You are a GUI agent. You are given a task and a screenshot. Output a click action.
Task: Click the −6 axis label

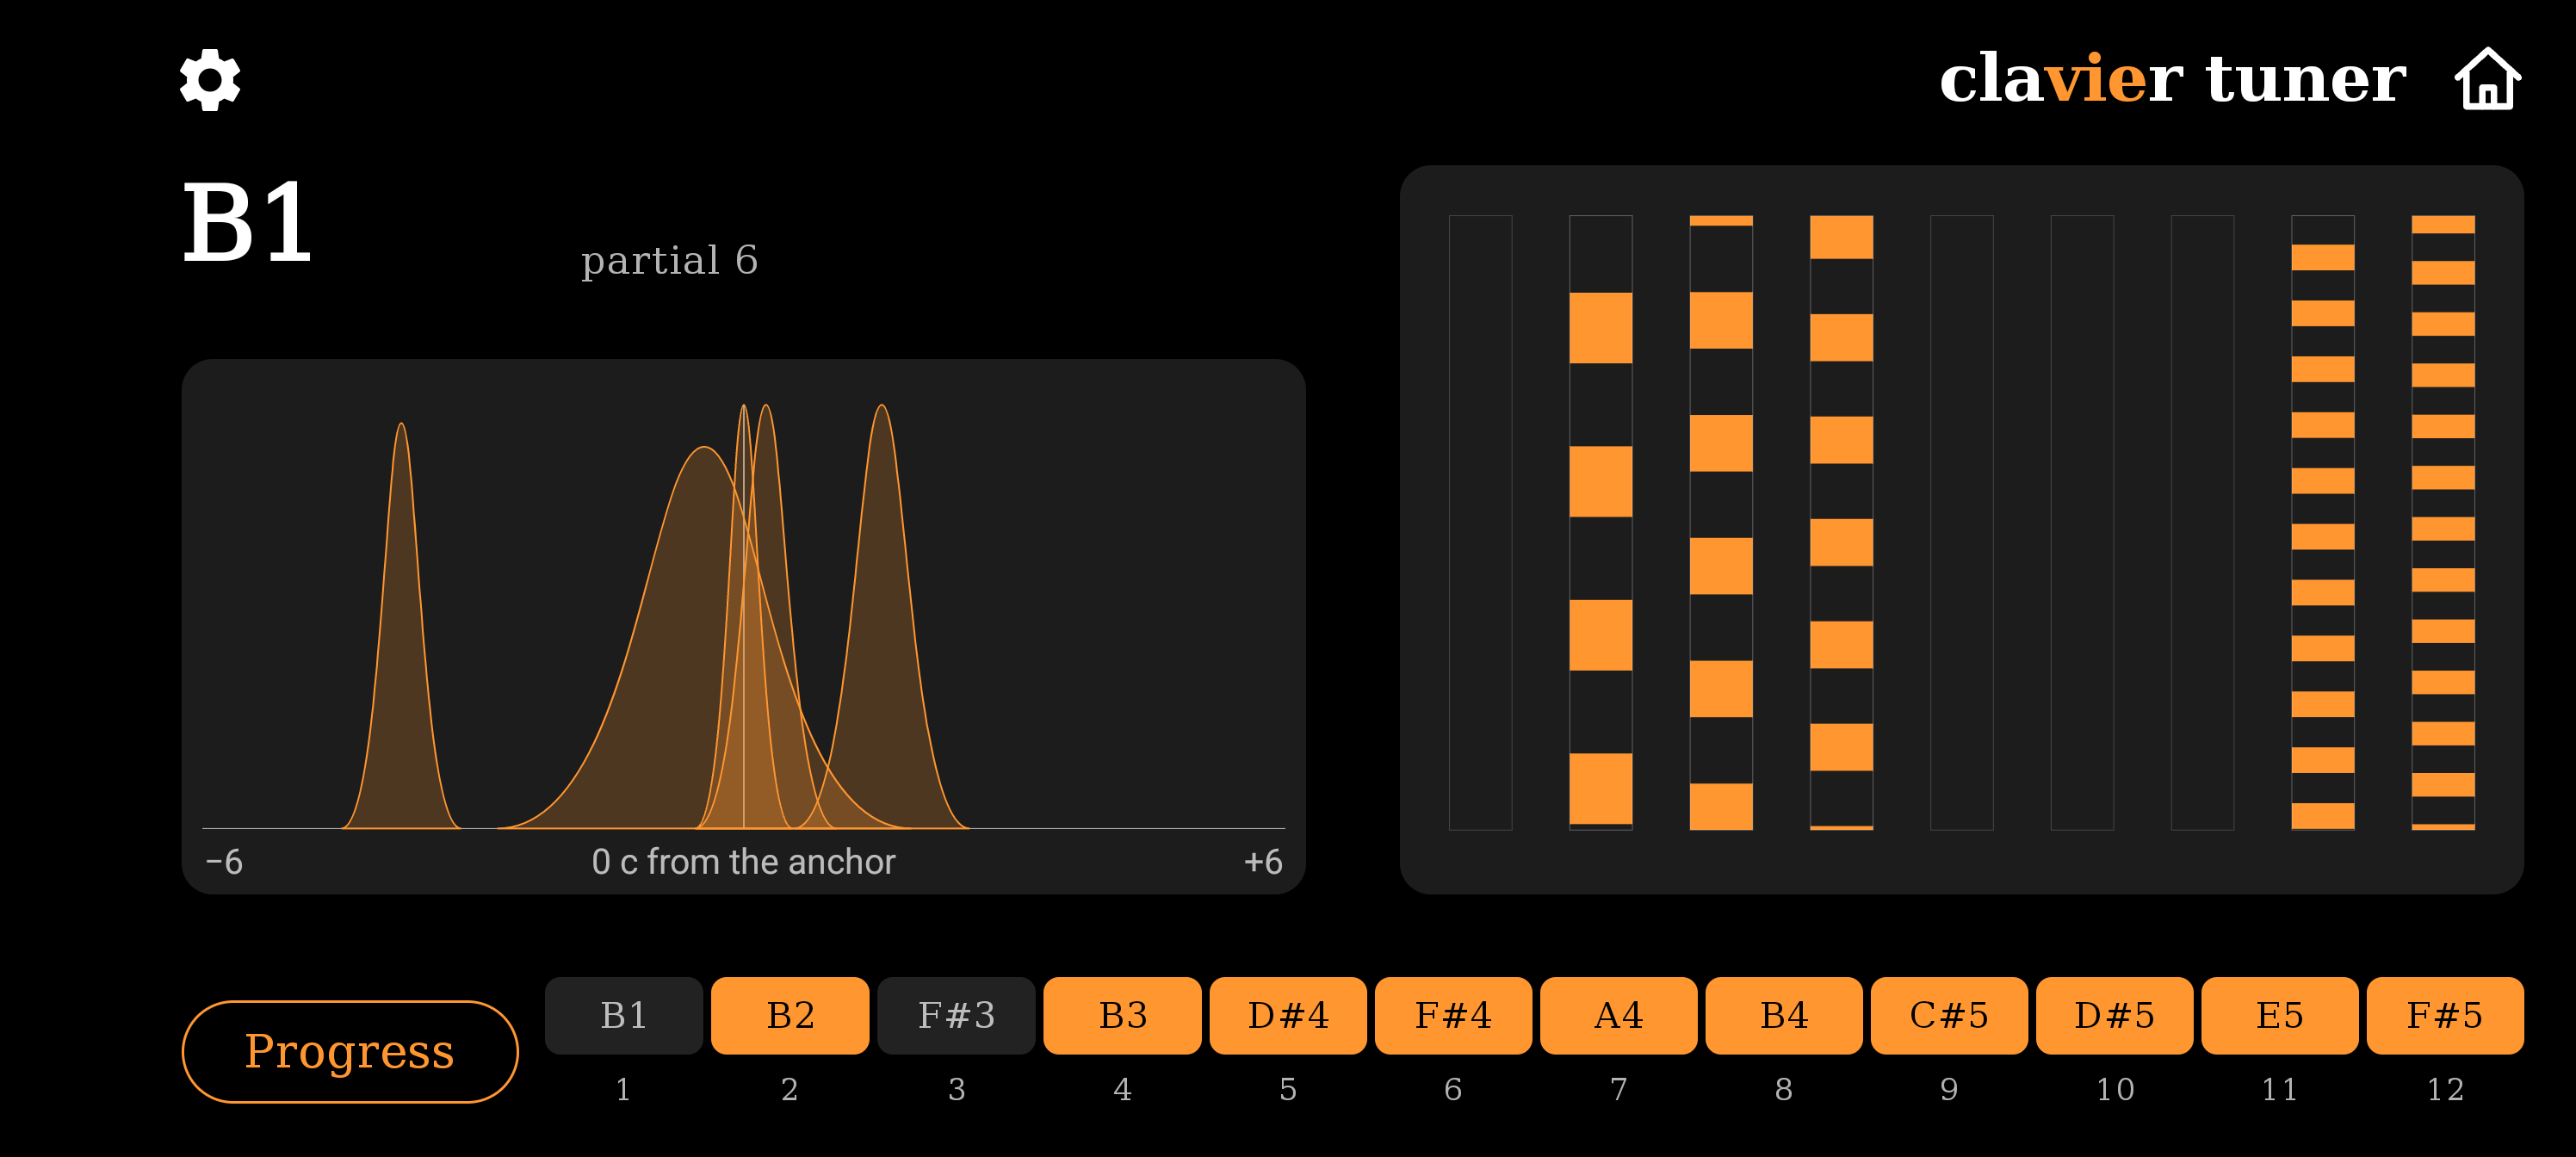pos(224,861)
